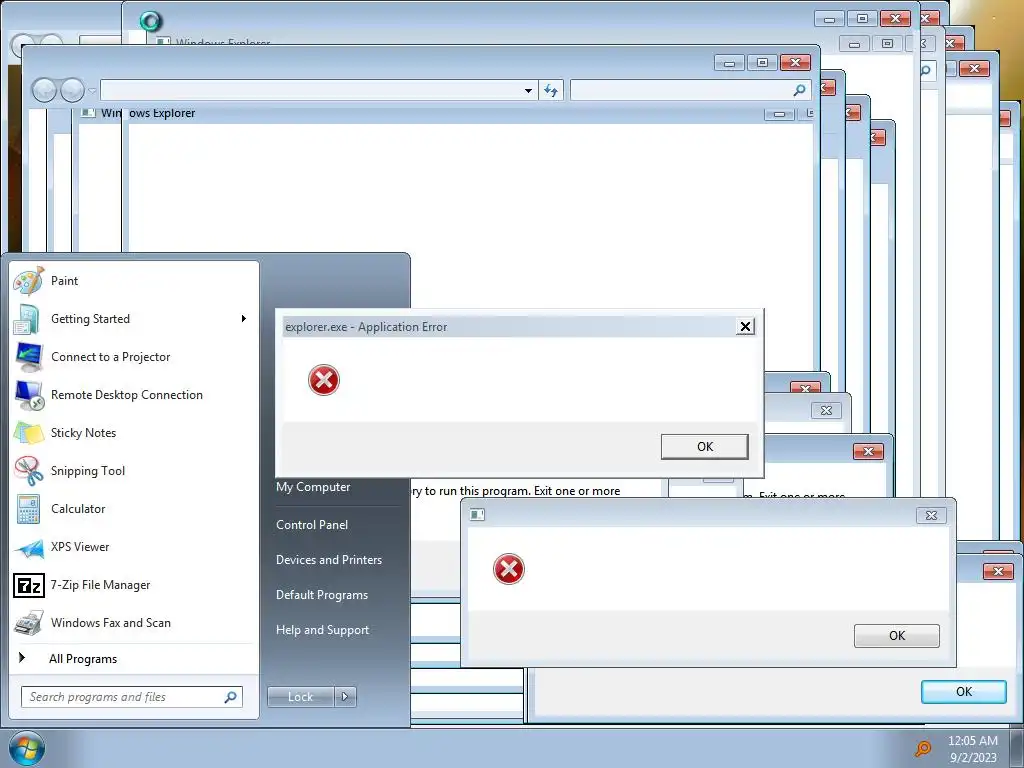Open the Explorer address bar dropdown

[528, 91]
